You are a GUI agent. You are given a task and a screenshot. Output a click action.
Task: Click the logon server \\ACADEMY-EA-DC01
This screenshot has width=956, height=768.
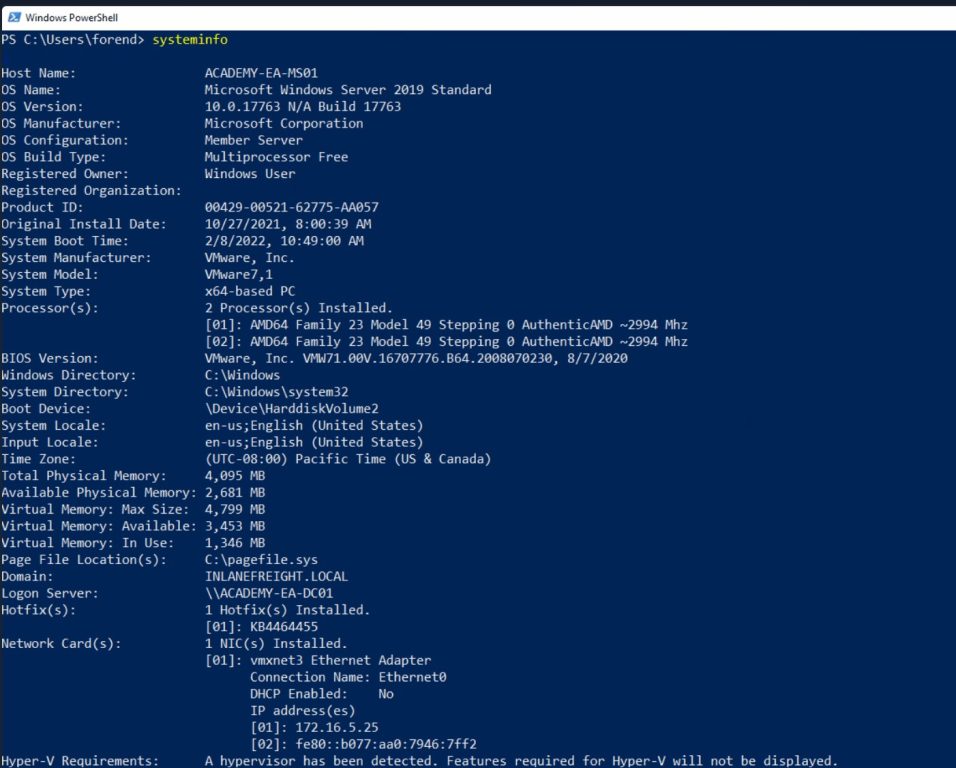[269, 593]
